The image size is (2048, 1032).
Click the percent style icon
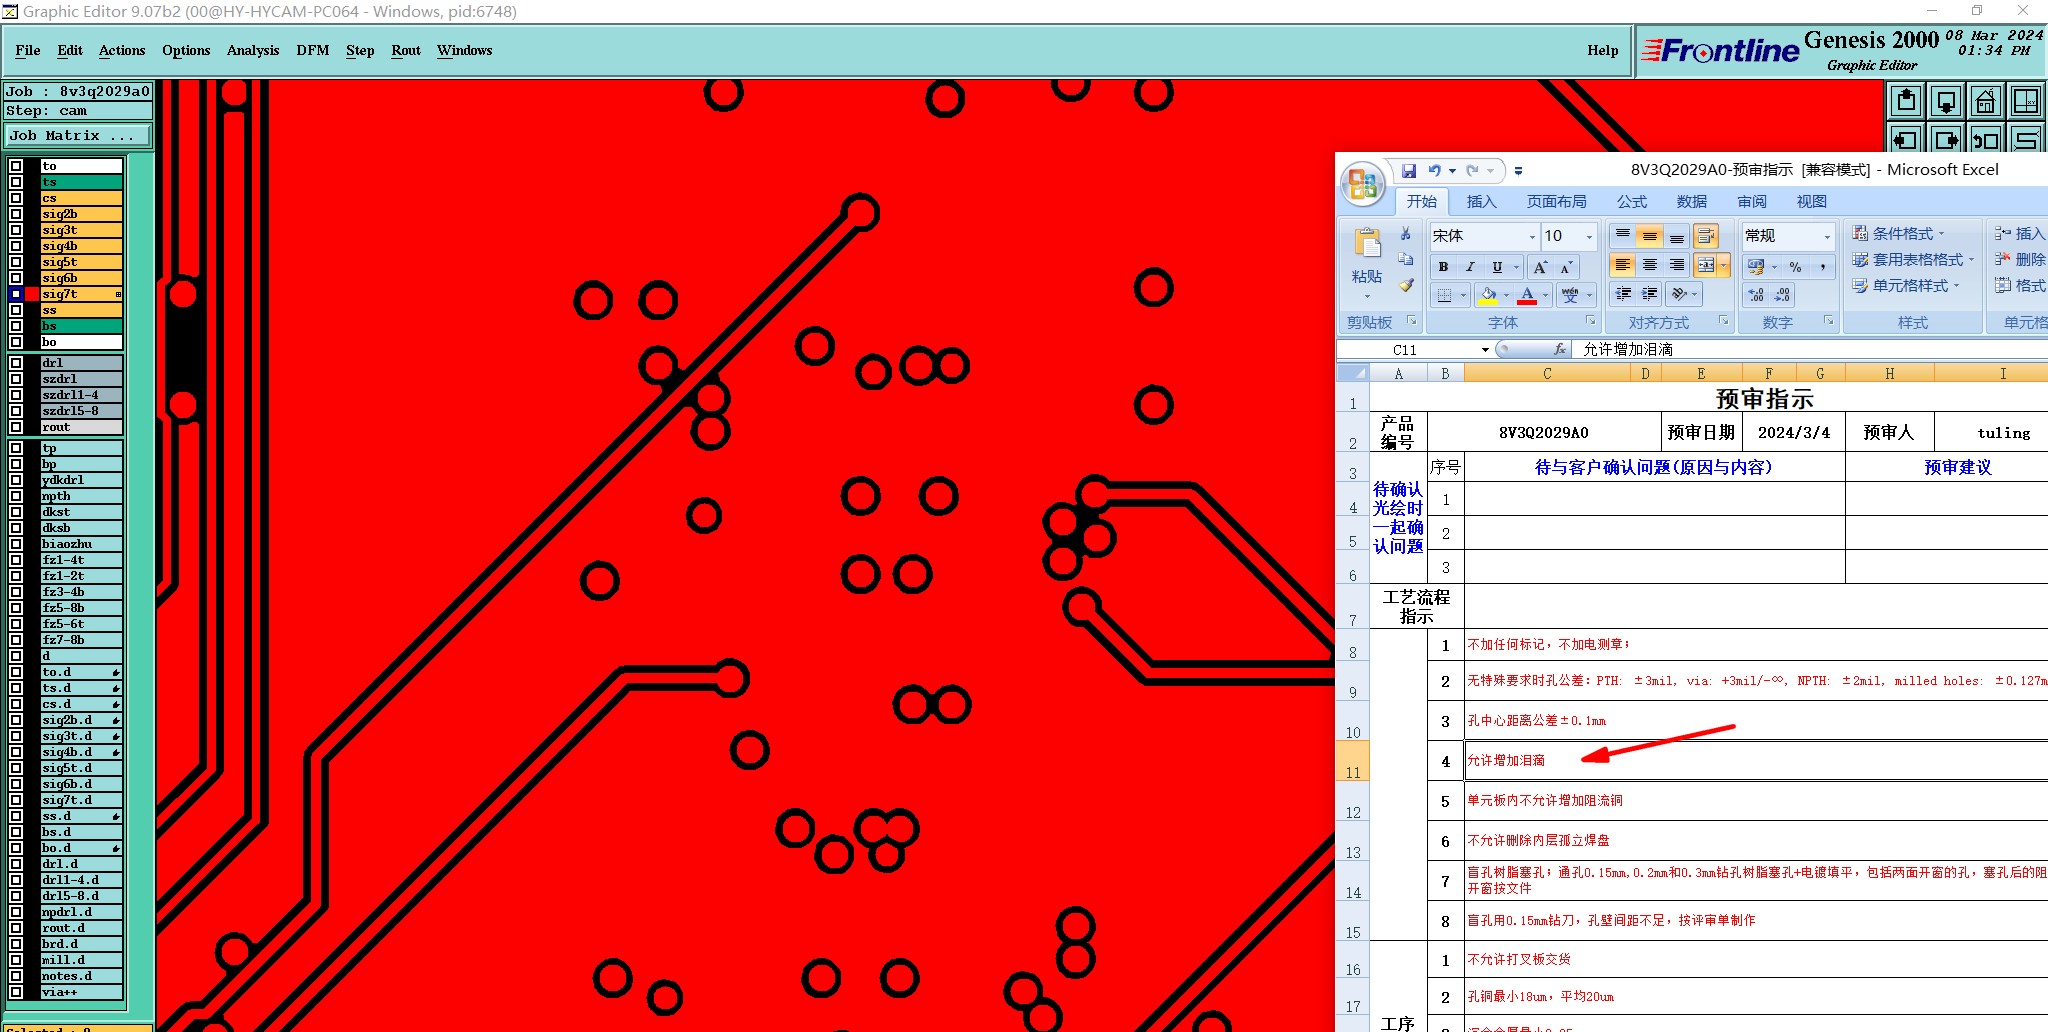click(x=1796, y=267)
